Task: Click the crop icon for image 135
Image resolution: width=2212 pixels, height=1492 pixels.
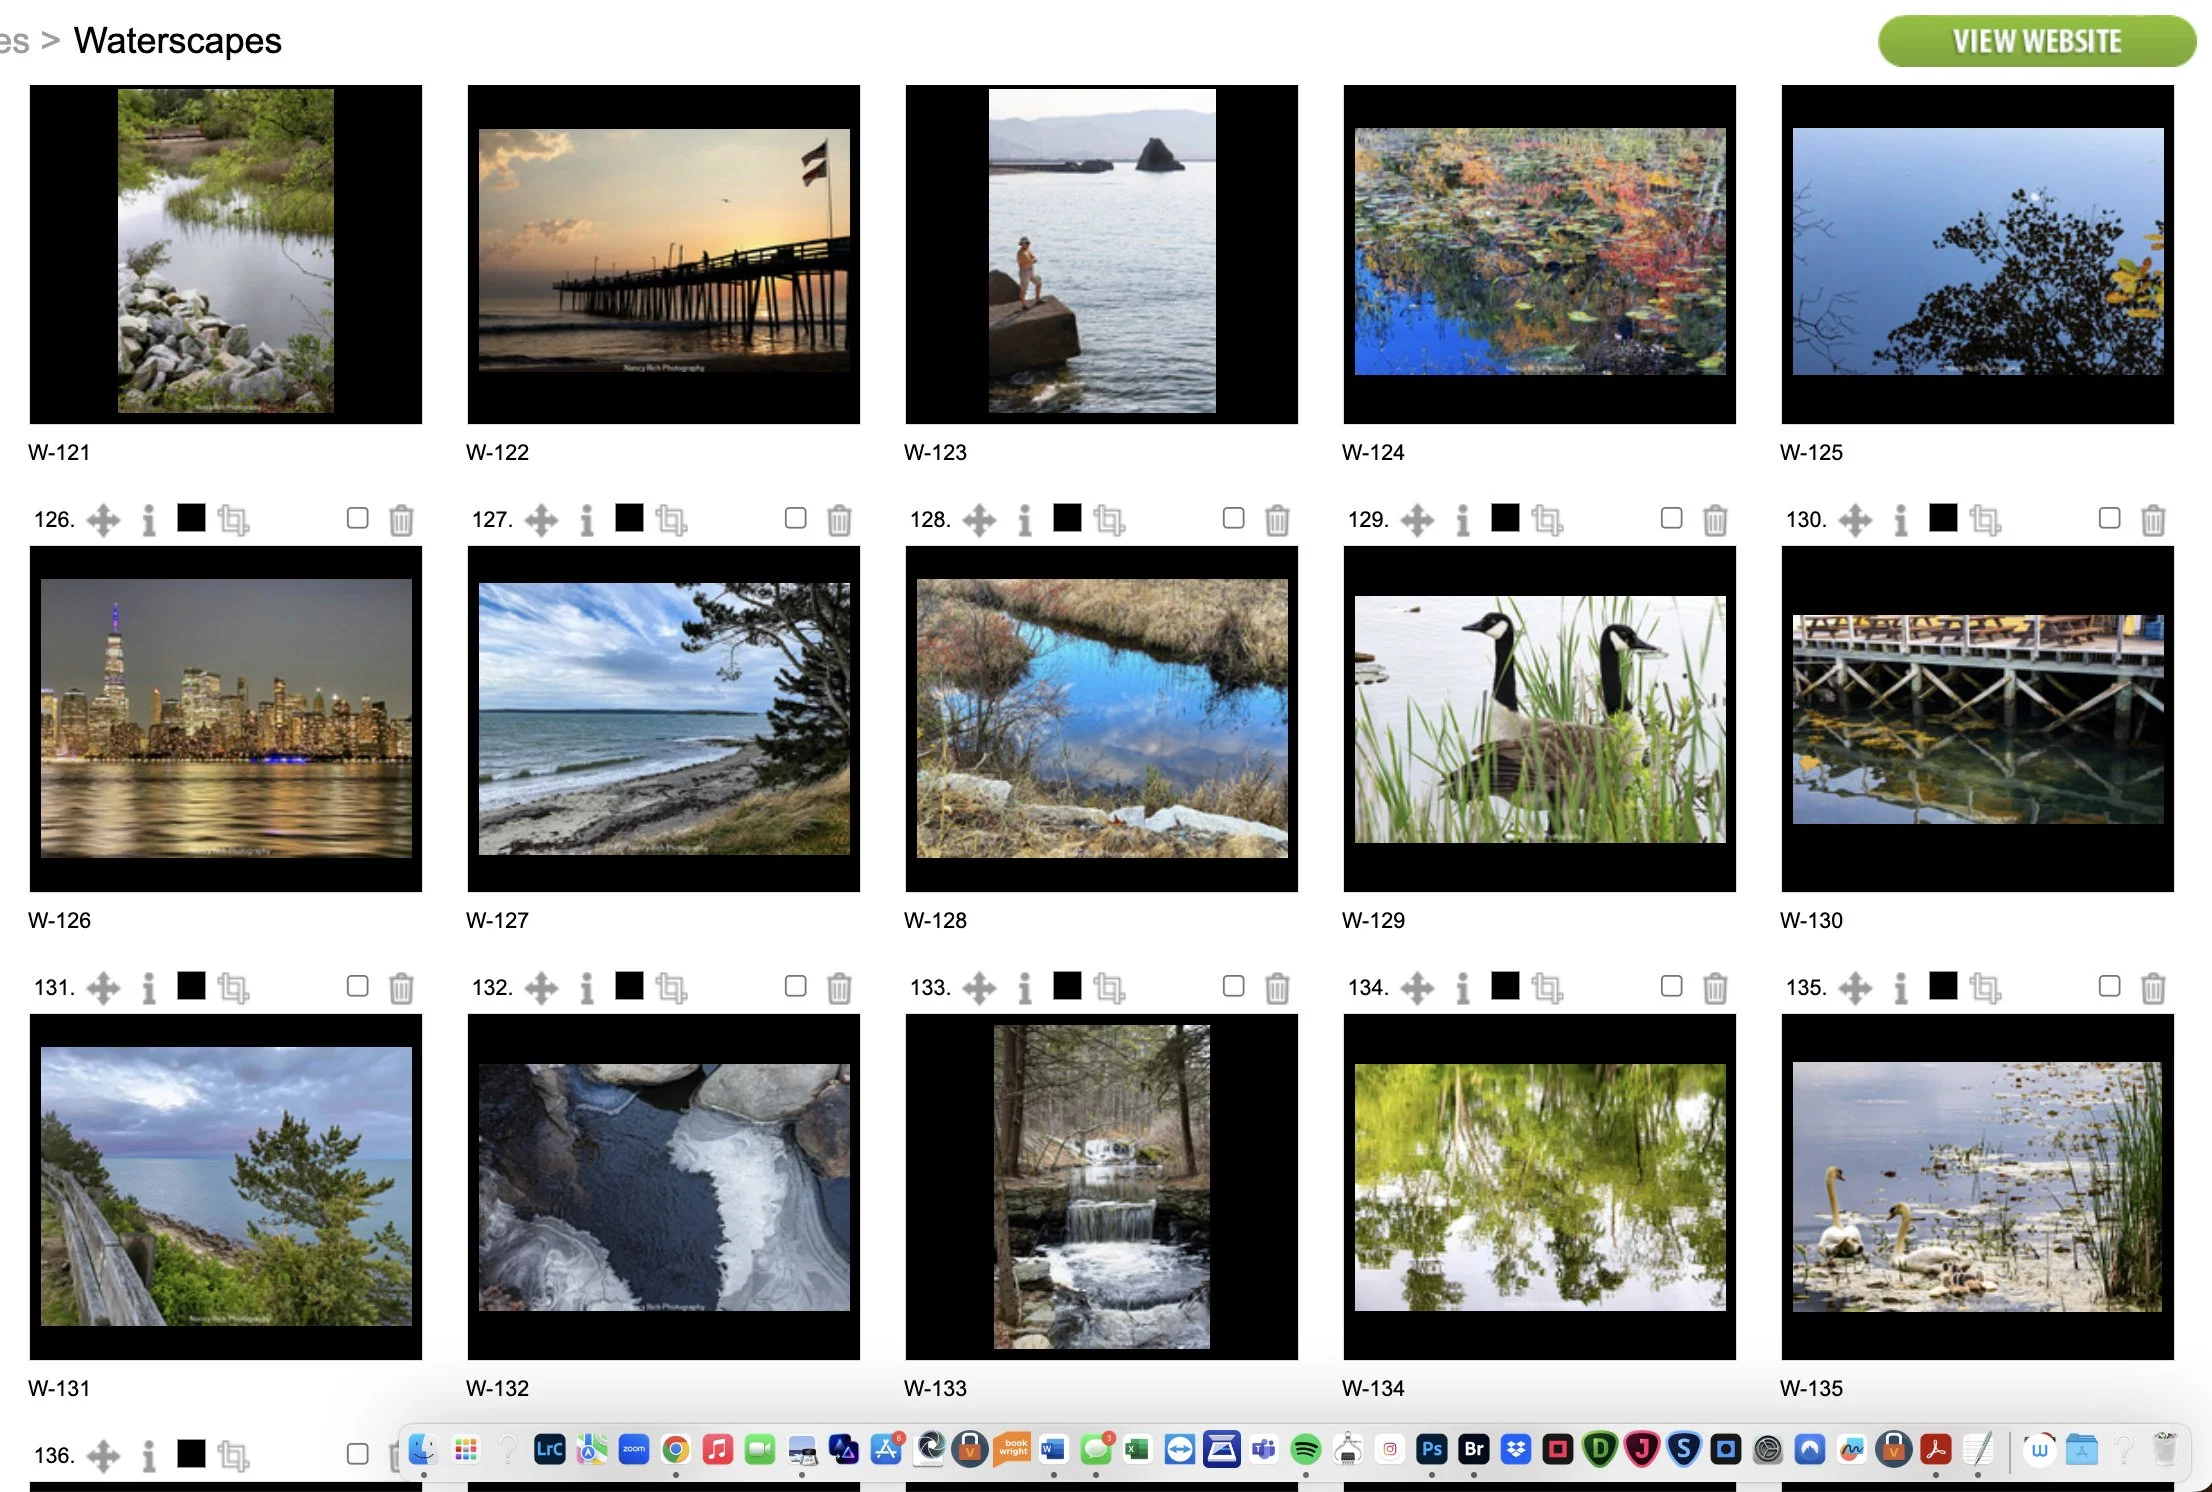Action: [x=1985, y=988]
